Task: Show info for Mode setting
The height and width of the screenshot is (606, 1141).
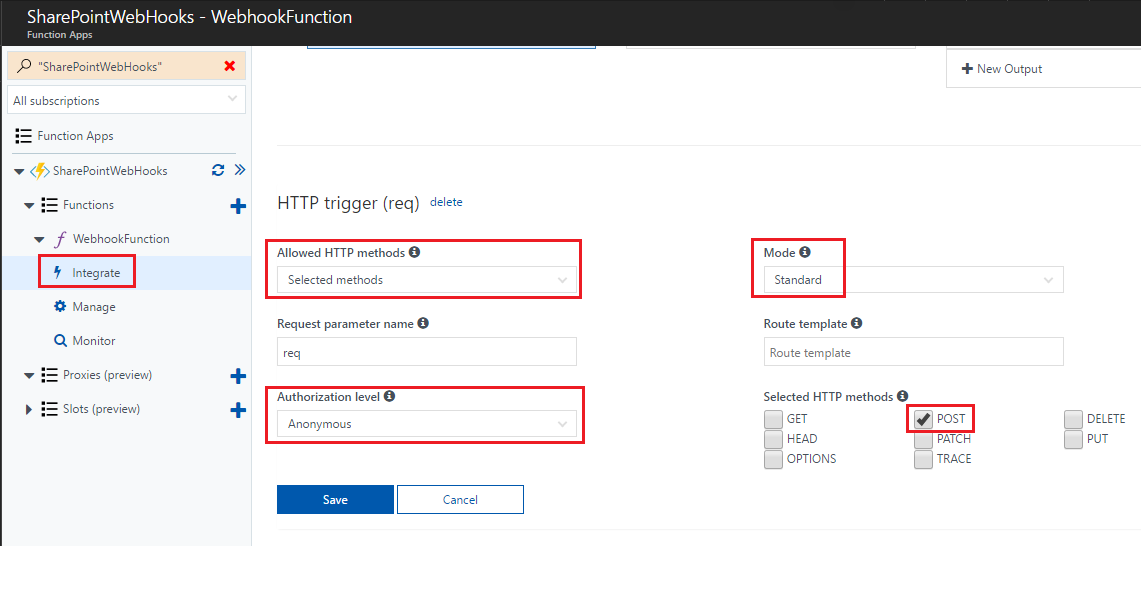Action: pos(805,252)
